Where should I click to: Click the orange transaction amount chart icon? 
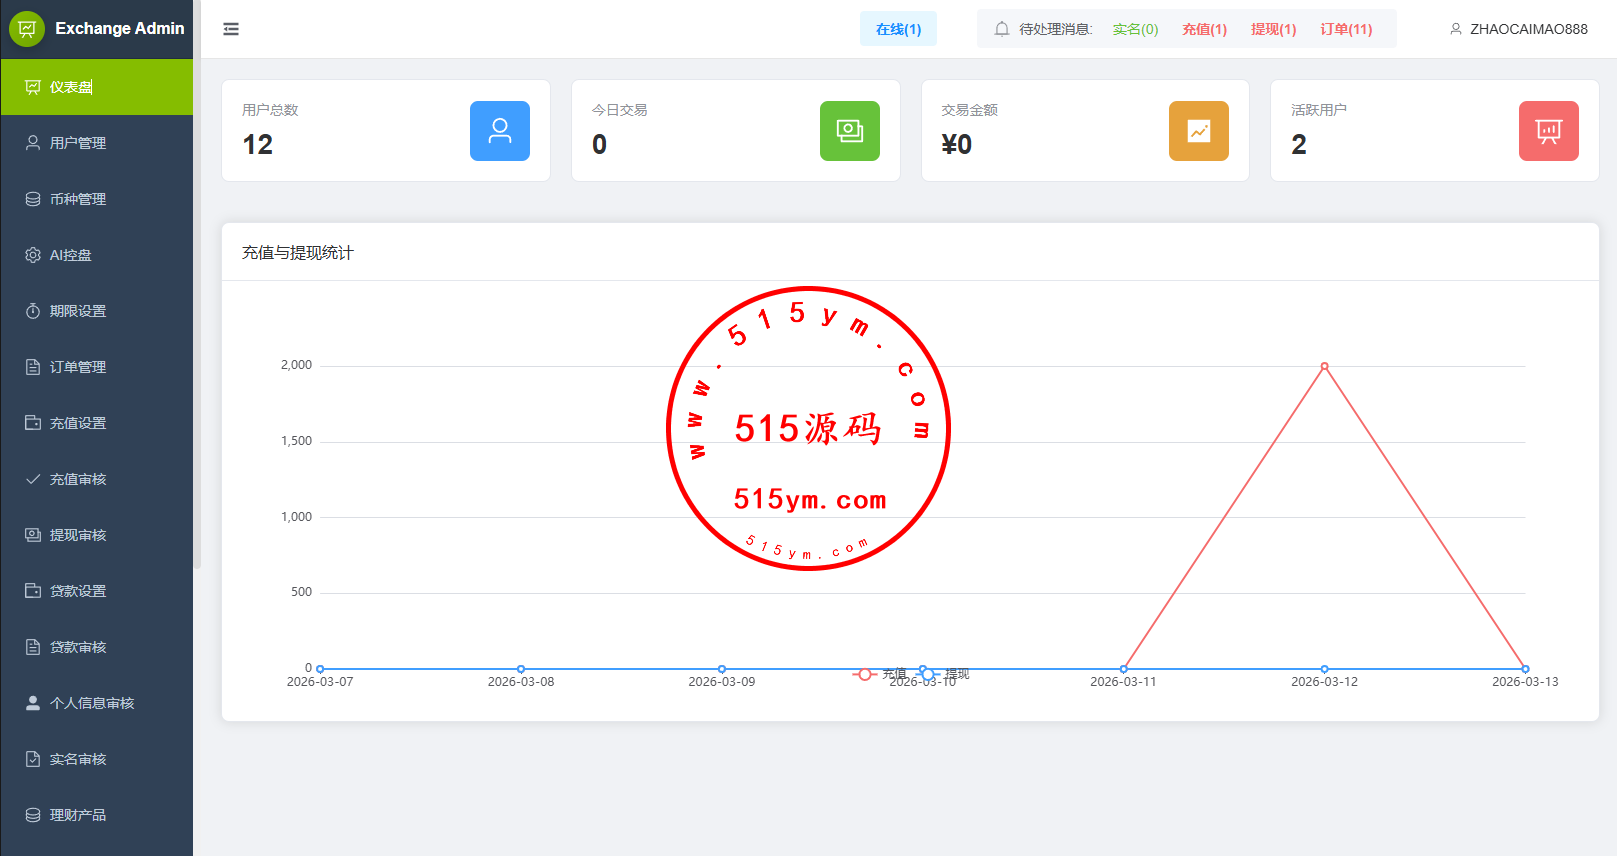pyautogui.click(x=1198, y=131)
